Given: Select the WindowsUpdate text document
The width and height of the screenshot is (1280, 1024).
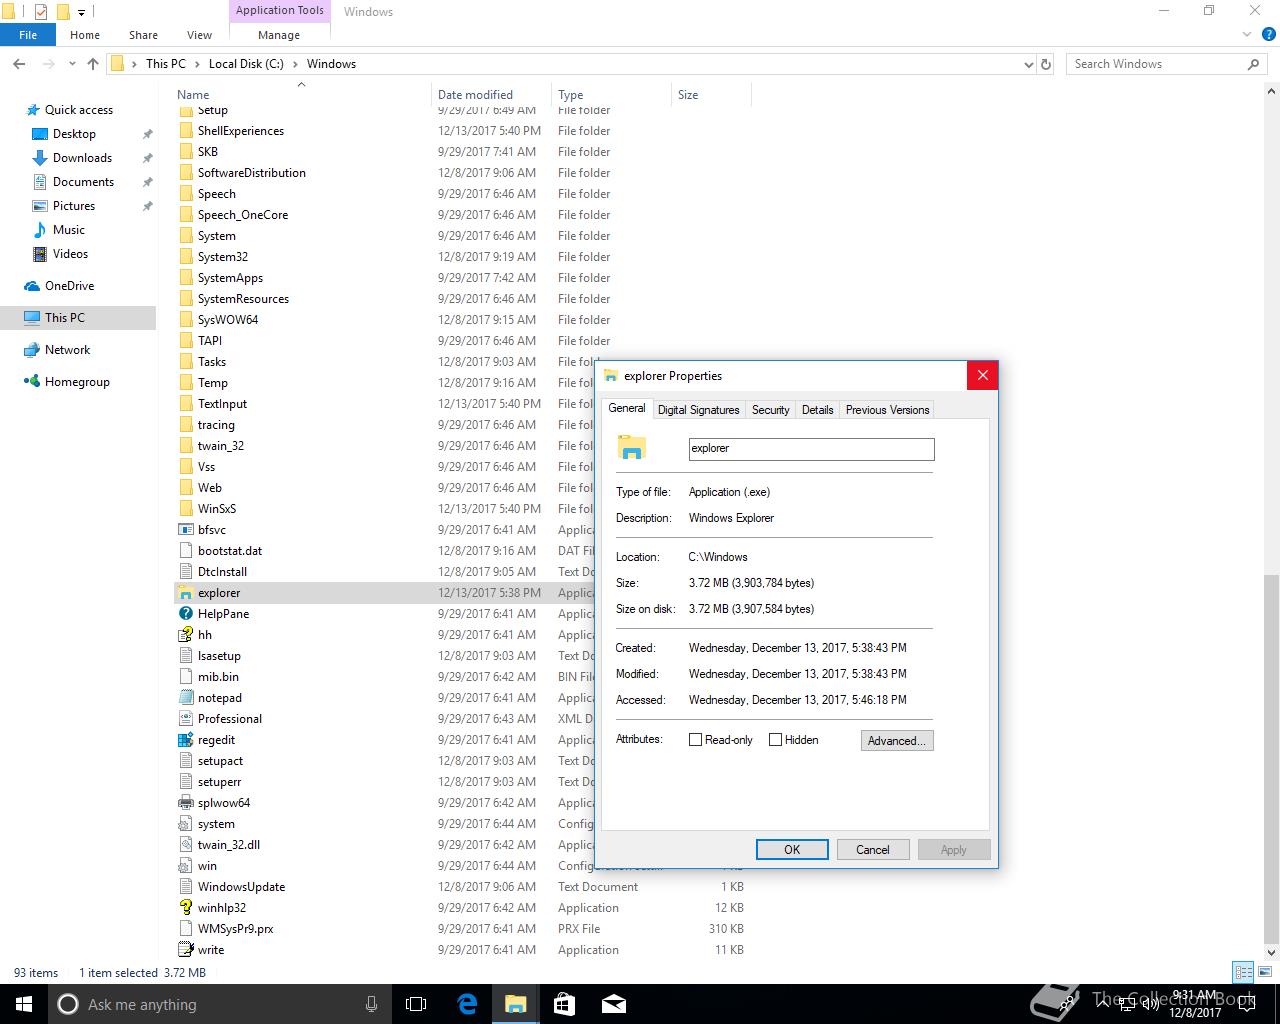Looking at the screenshot, I should [x=460, y=887].
